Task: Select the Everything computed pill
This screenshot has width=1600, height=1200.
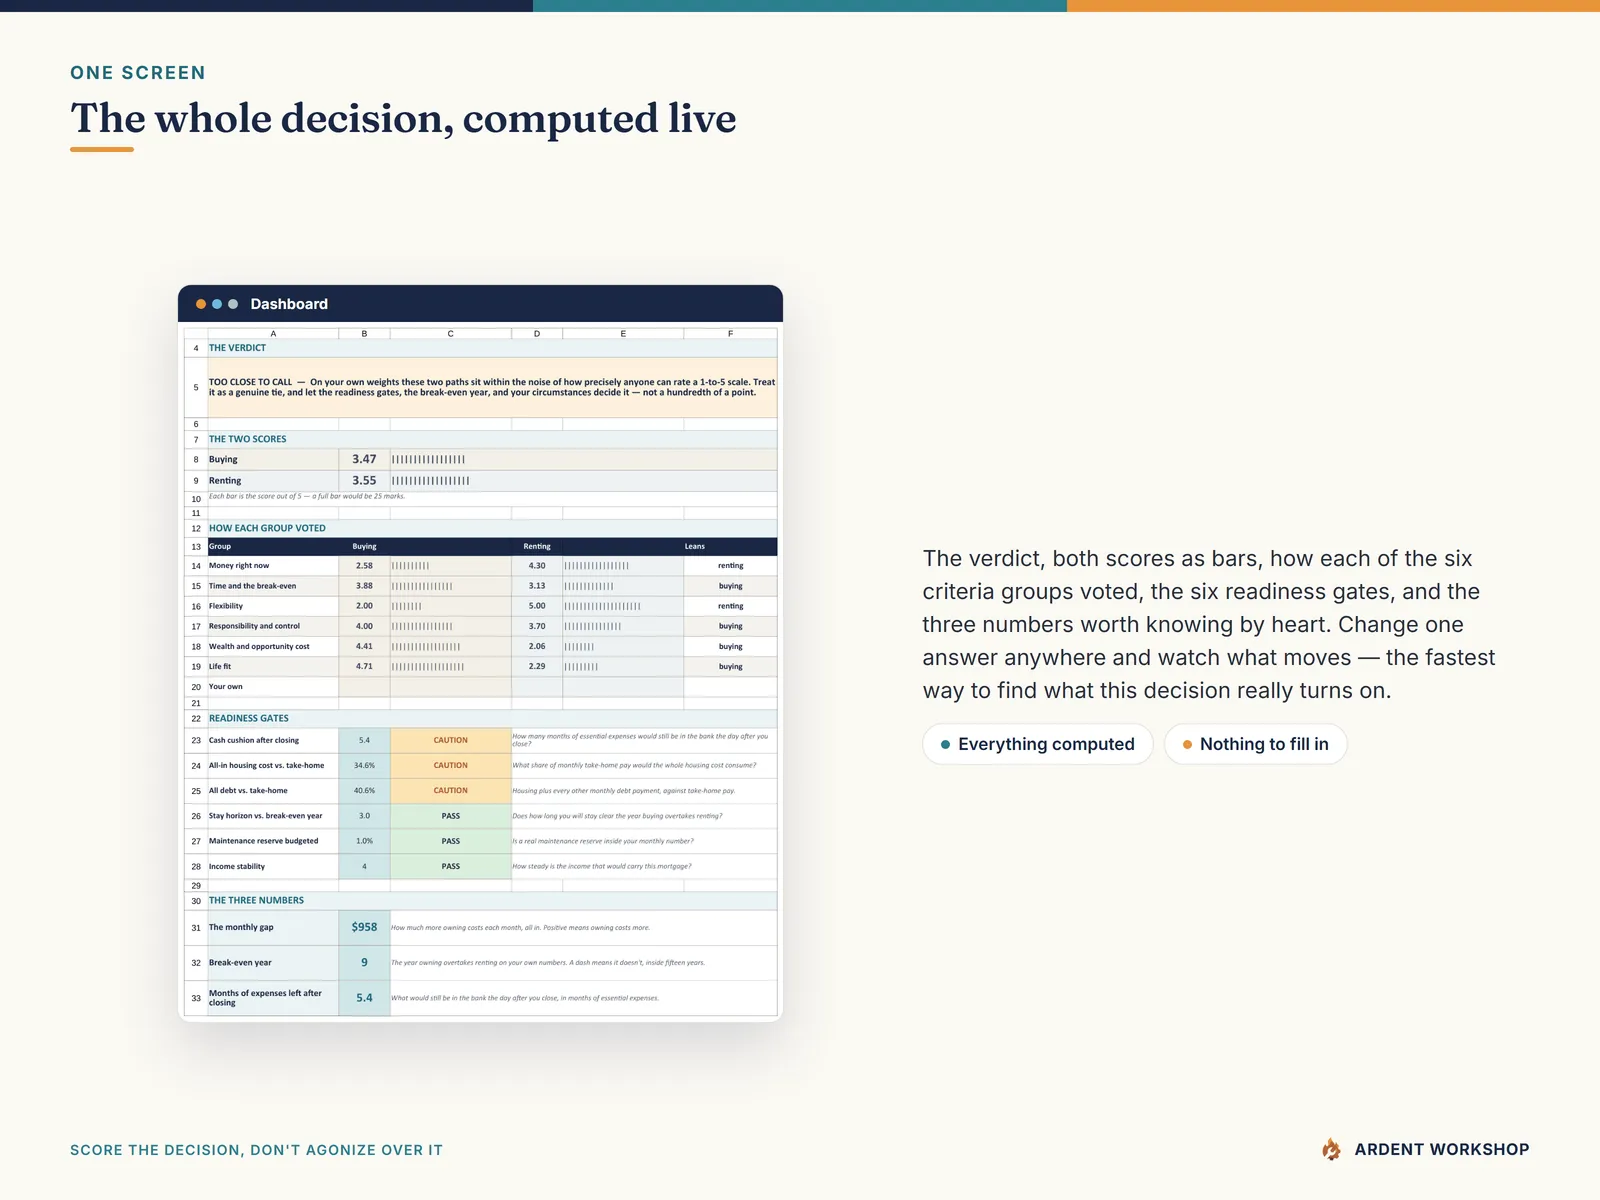Action: click(x=1038, y=744)
